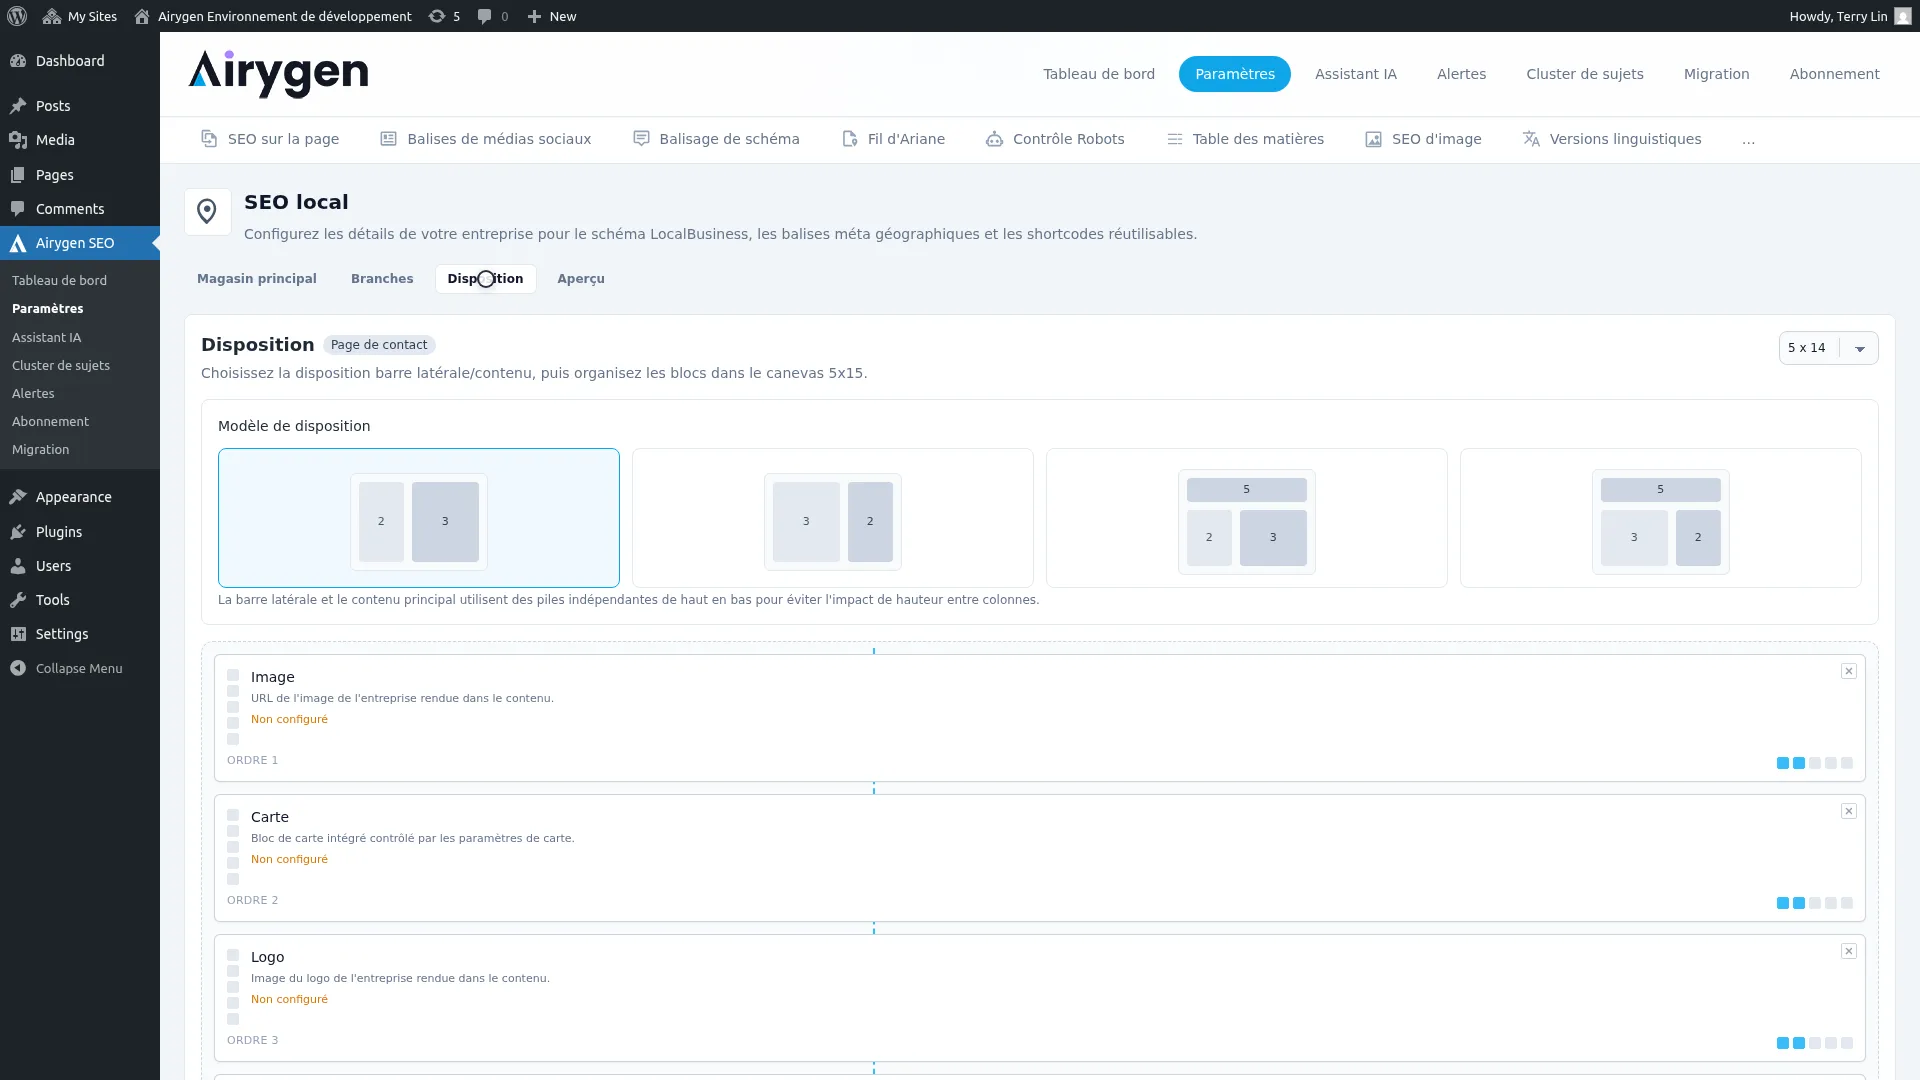
Task: Open Table des matières settings
Action: tap(1245, 139)
